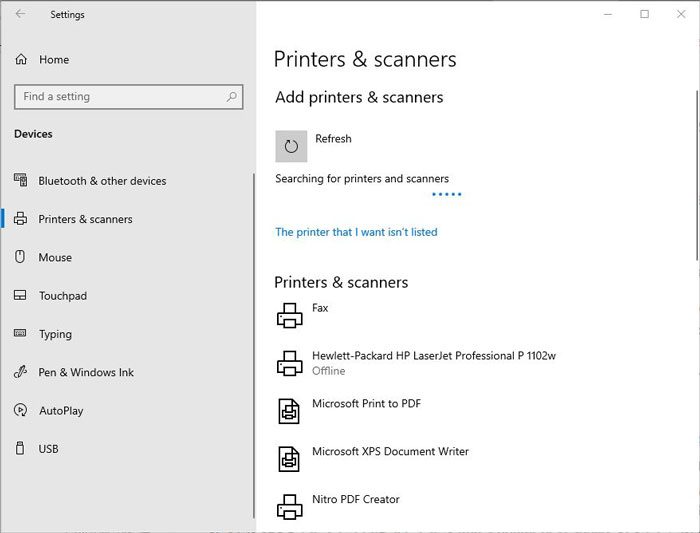
Task: Click the Mouse icon
Action: [20, 257]
